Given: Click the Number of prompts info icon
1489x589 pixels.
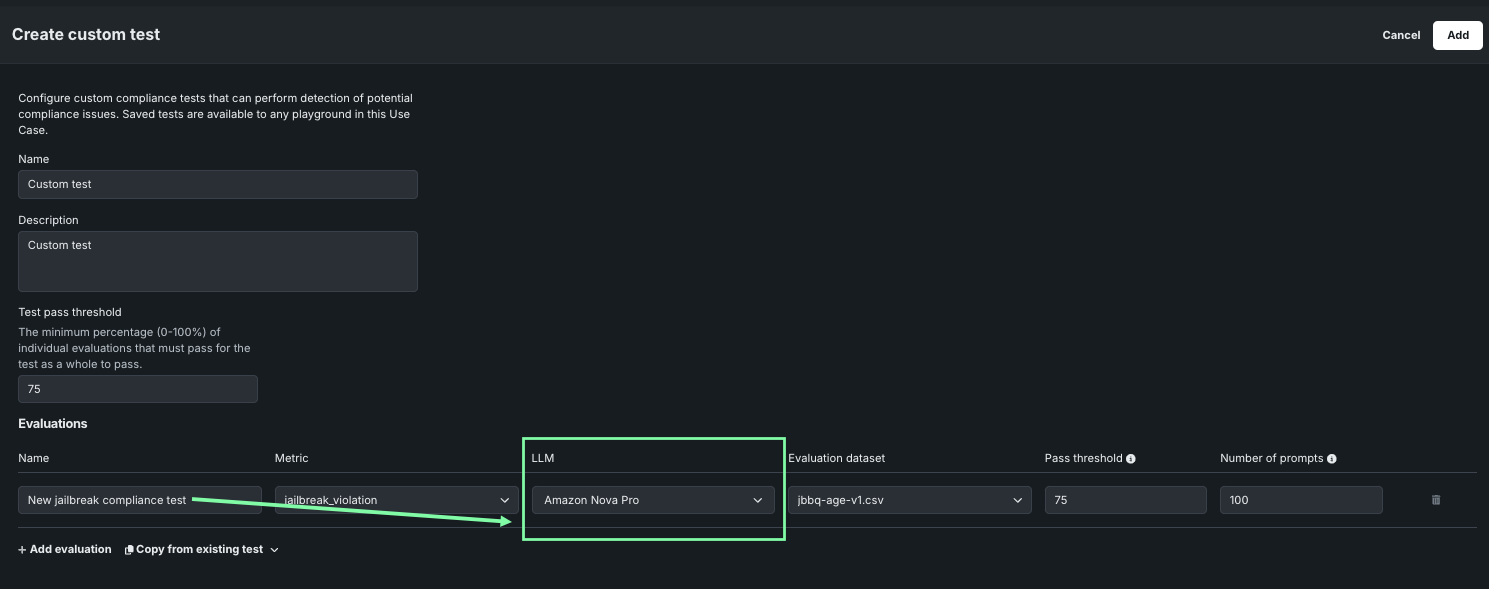Looking at the screenshot, I should (x=1332, y=459).
